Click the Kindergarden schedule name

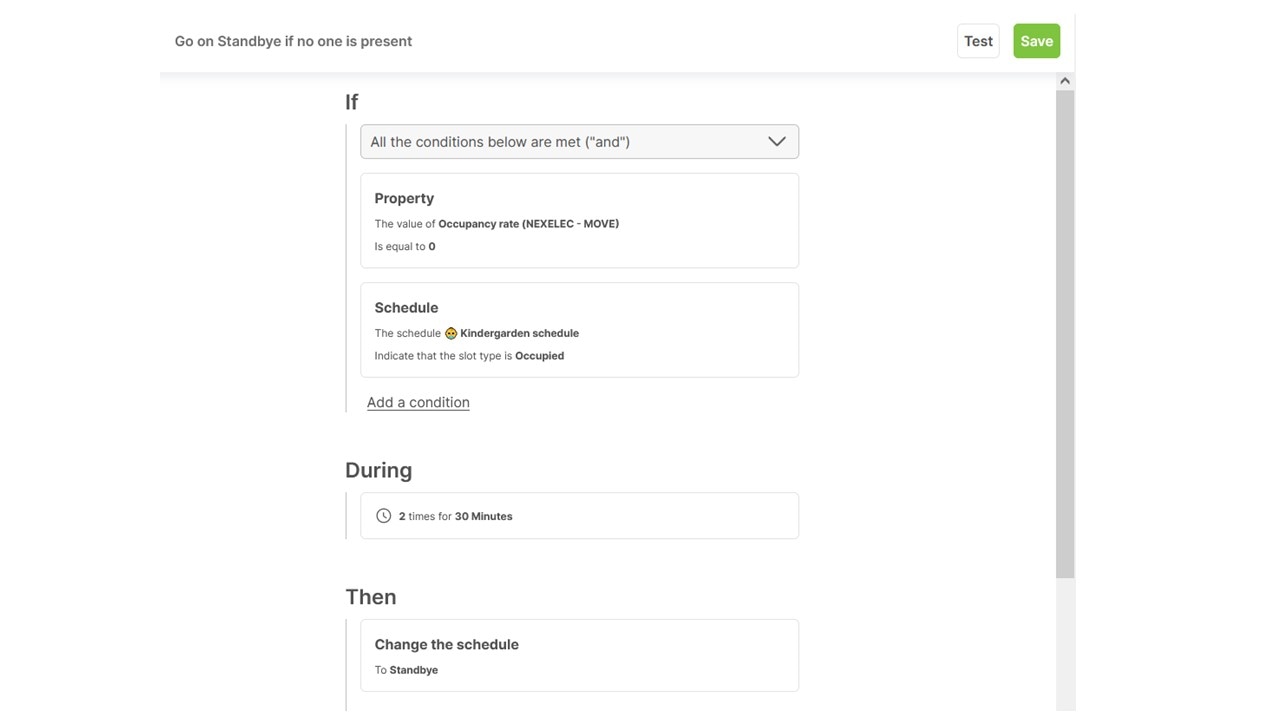(x=519, y=333)
